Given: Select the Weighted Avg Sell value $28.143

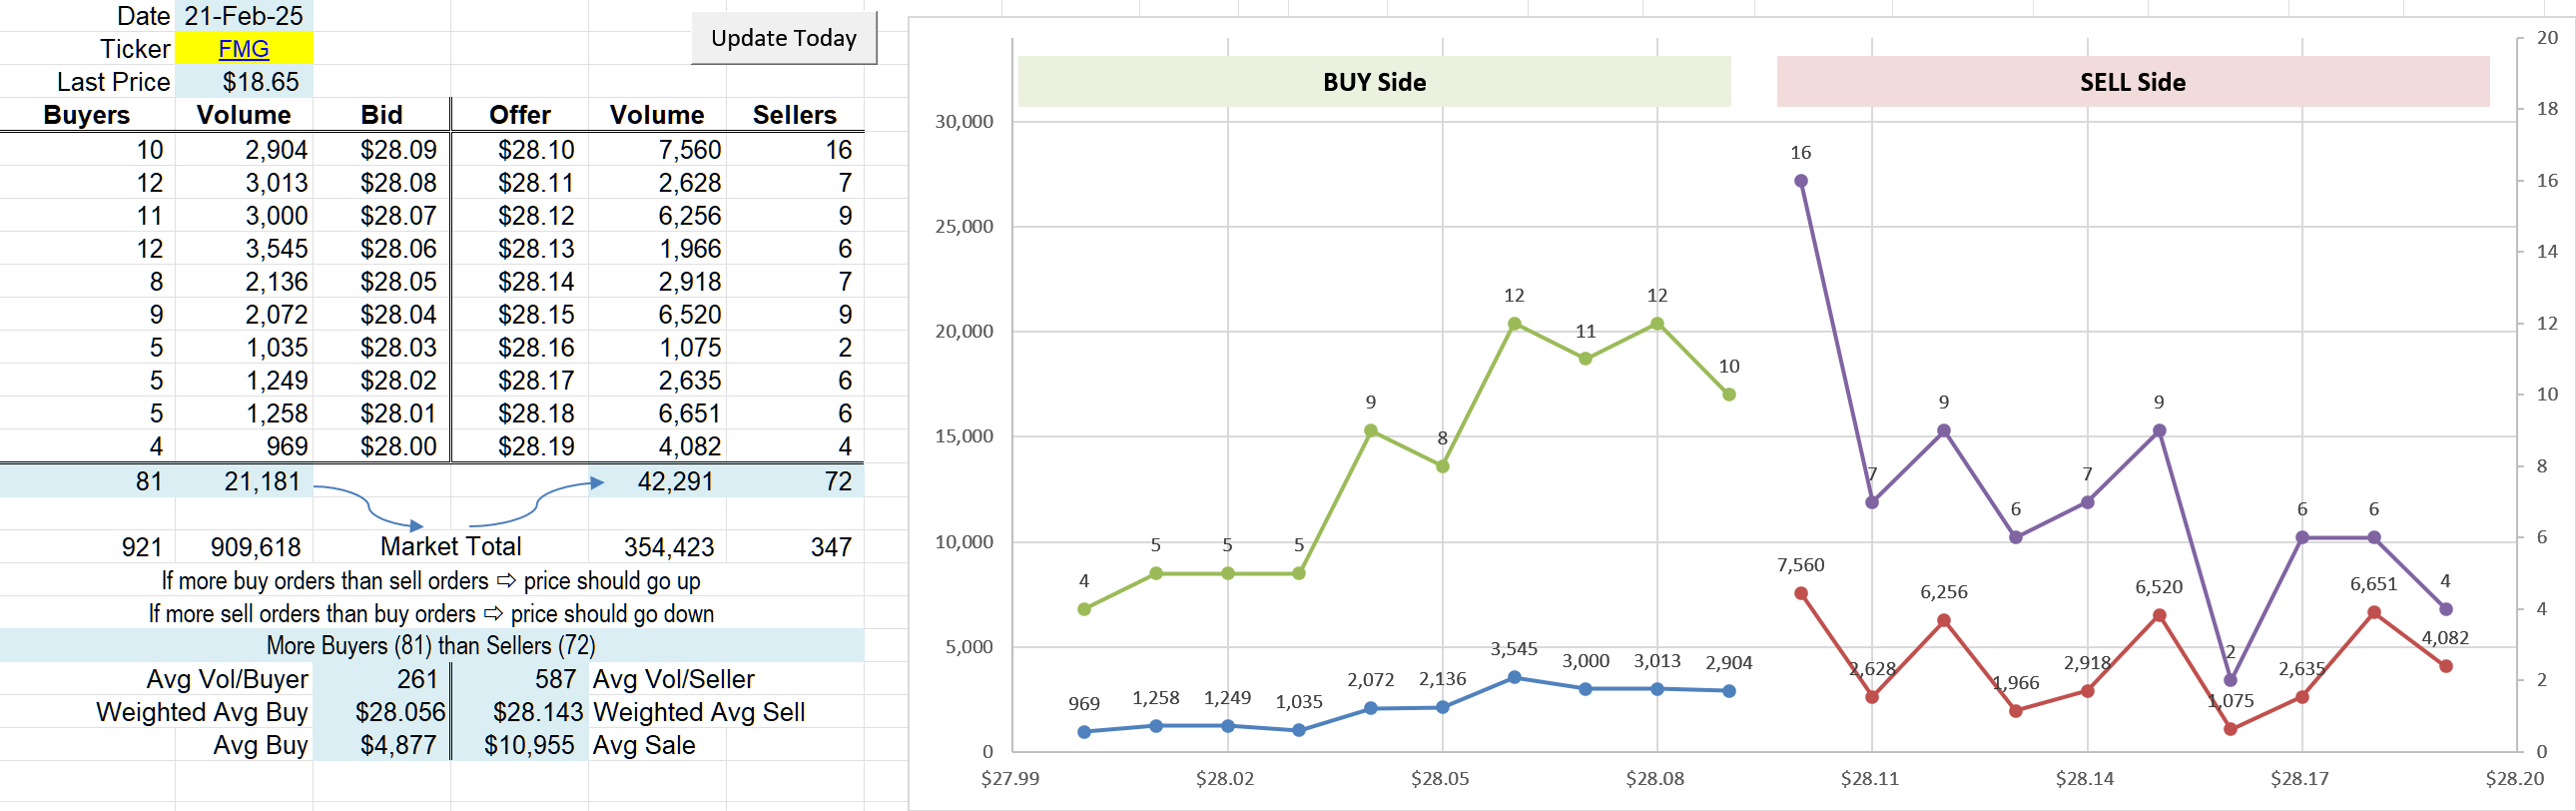Looking at the screenshot, I should coord(537,712).
